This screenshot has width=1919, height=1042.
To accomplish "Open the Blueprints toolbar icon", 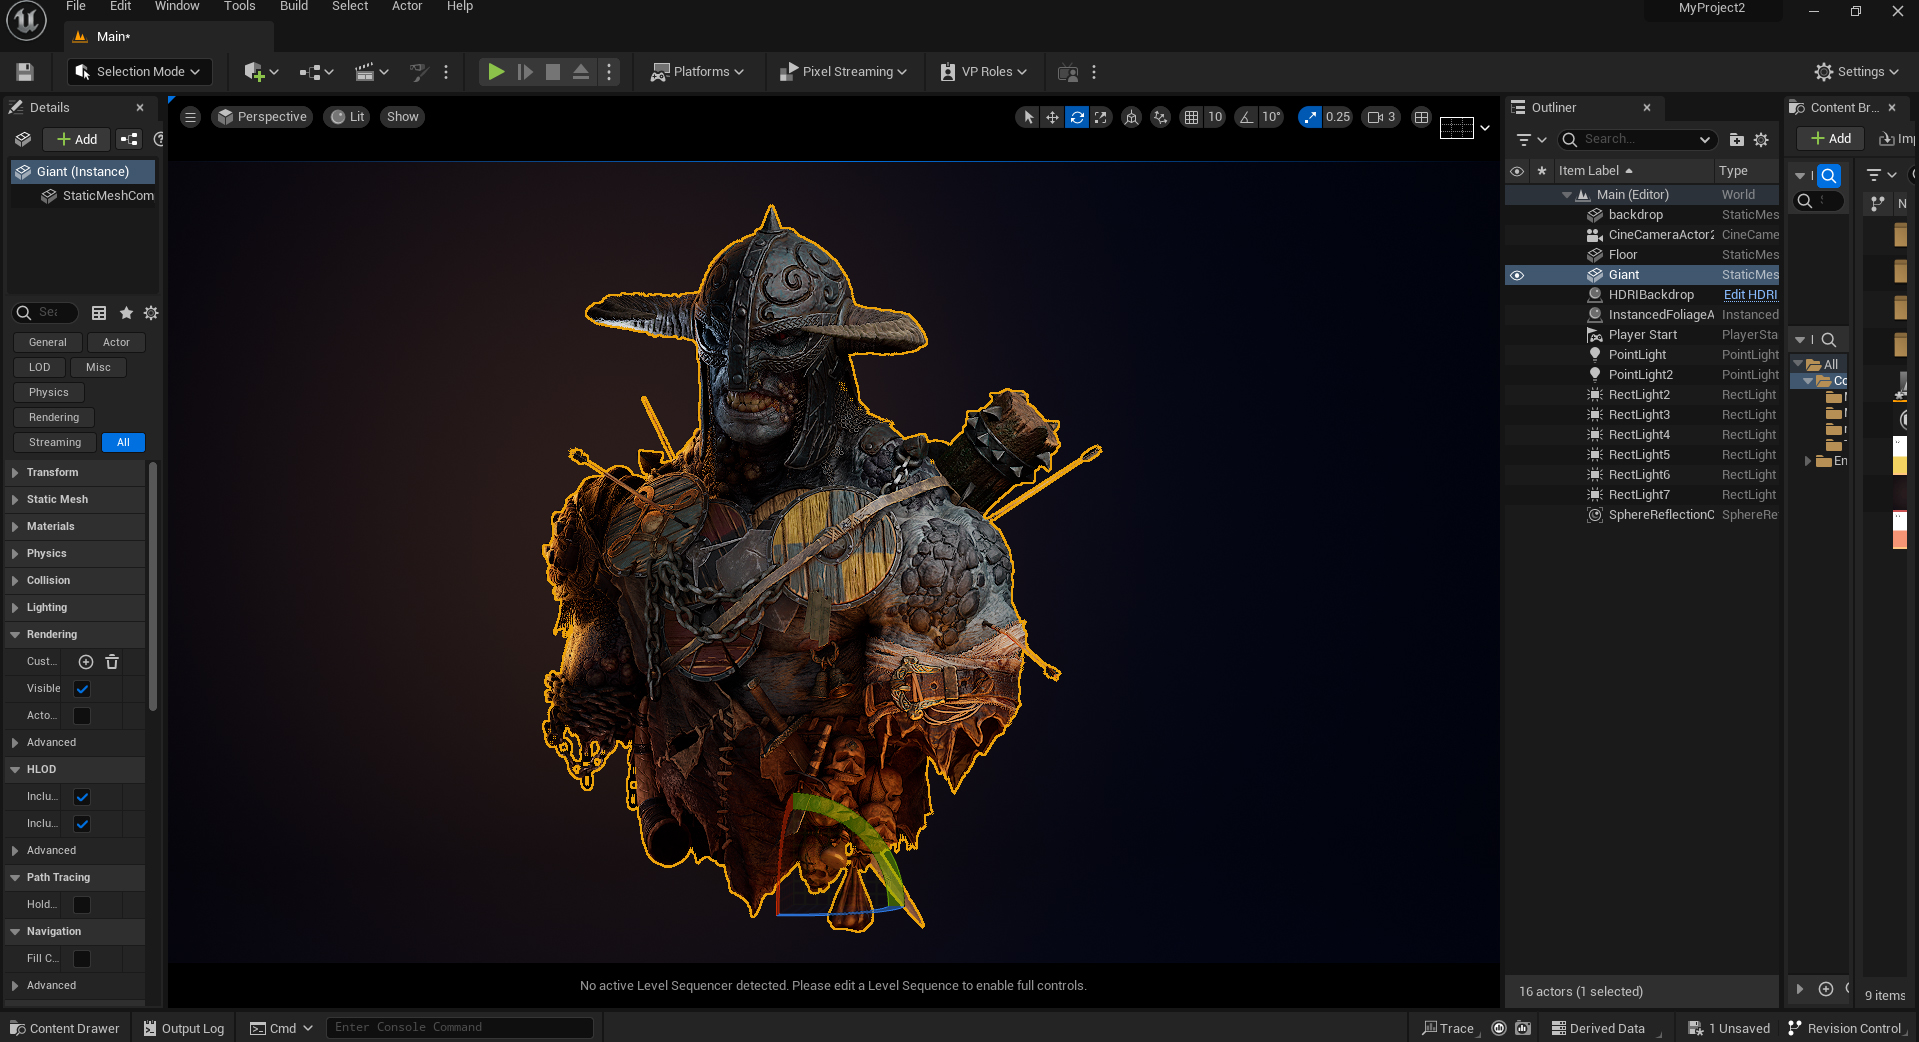I will click(316, 72).
